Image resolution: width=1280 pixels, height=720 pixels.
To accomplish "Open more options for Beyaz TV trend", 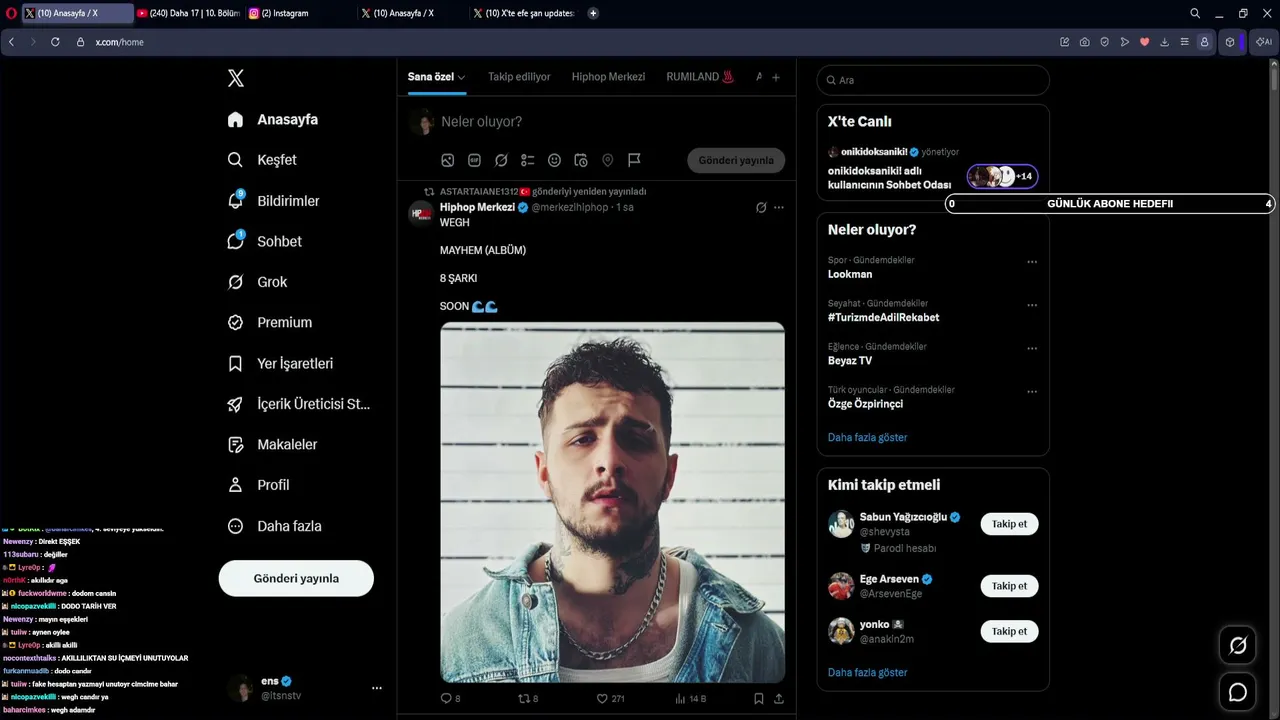I will click(1032, 348).
